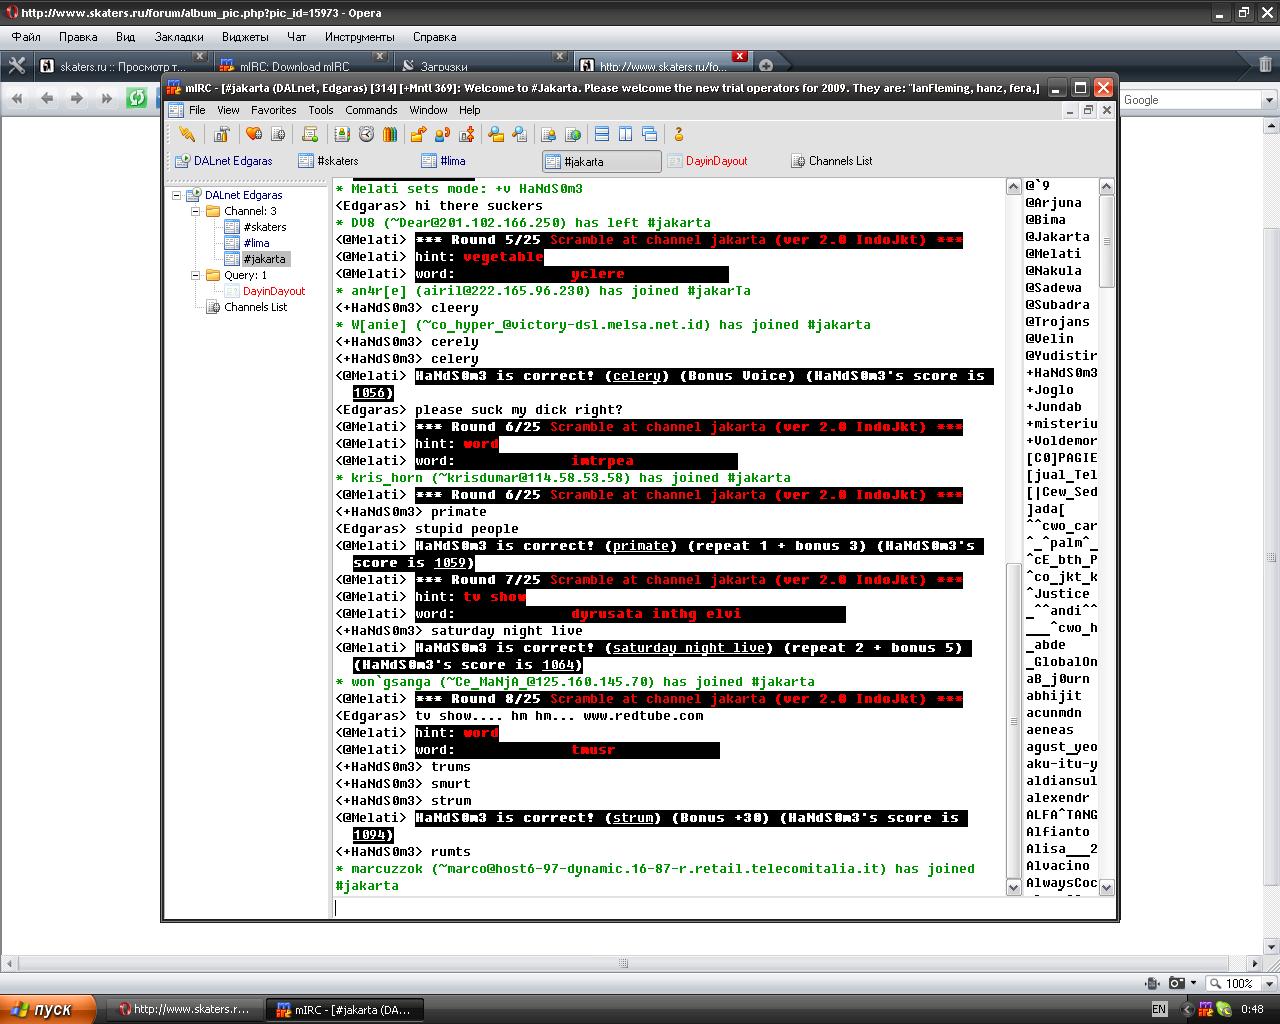Click the Cascade windows toolbar icon
This screenshot has height=1024, width=1280.
point(649,134)
